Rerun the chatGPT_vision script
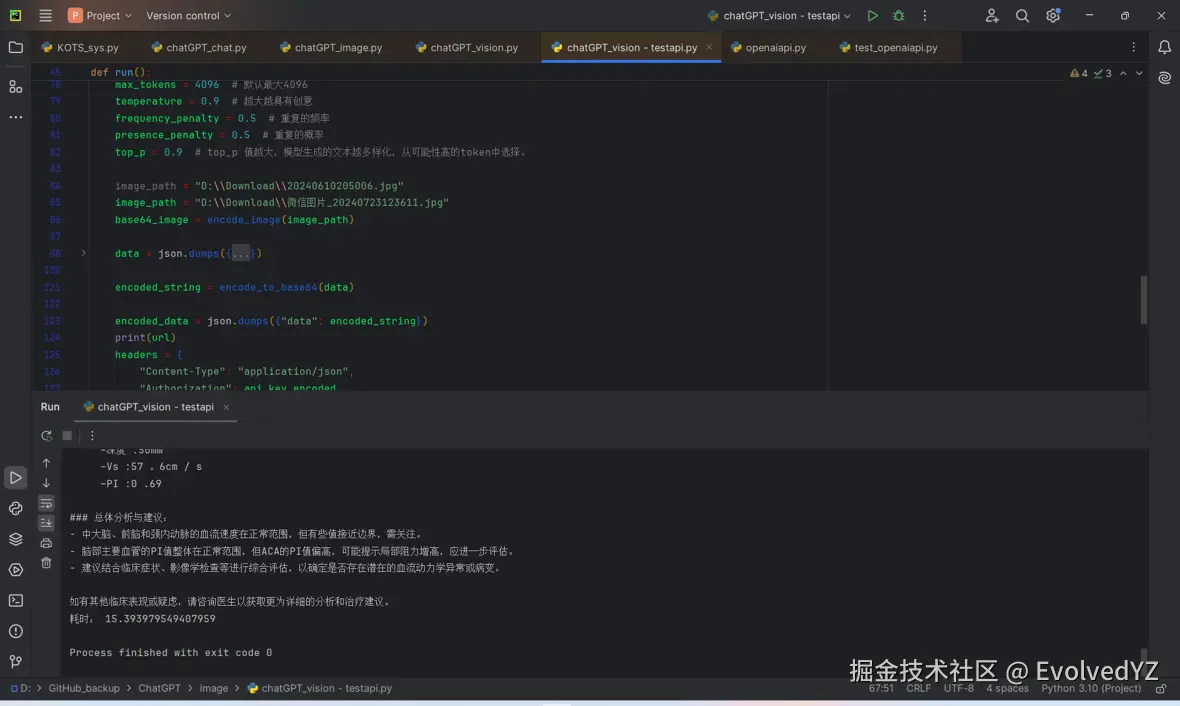 46,436
